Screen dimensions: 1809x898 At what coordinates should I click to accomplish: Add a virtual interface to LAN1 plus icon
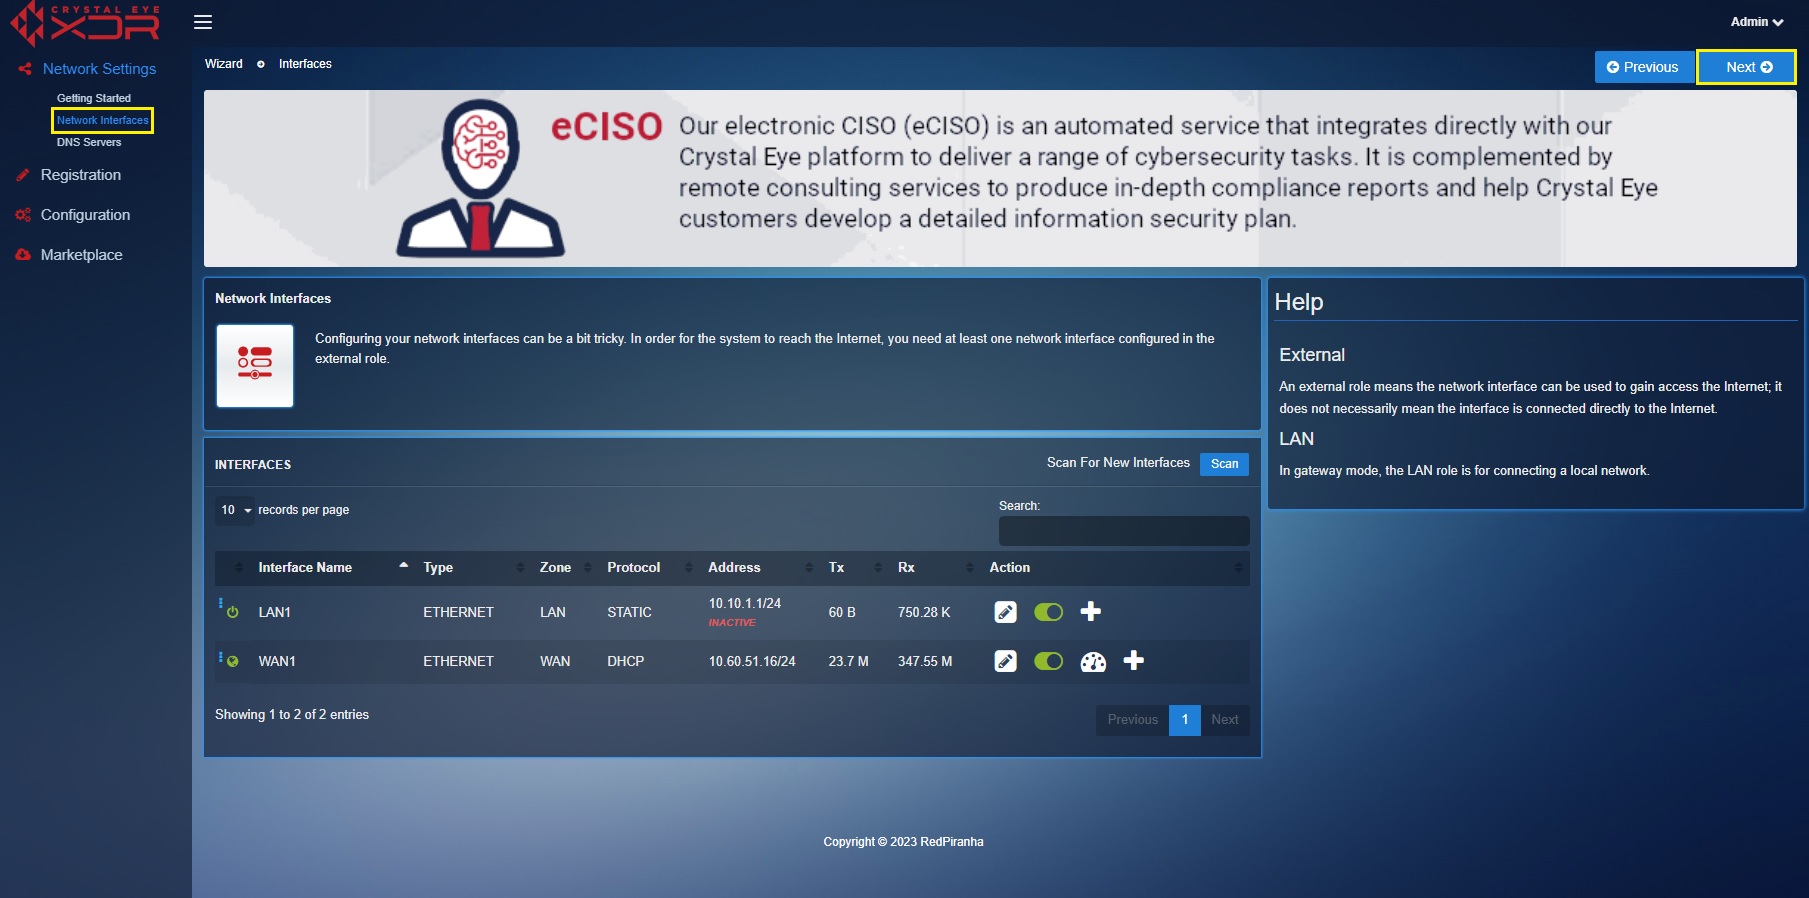coord(1091,611)
